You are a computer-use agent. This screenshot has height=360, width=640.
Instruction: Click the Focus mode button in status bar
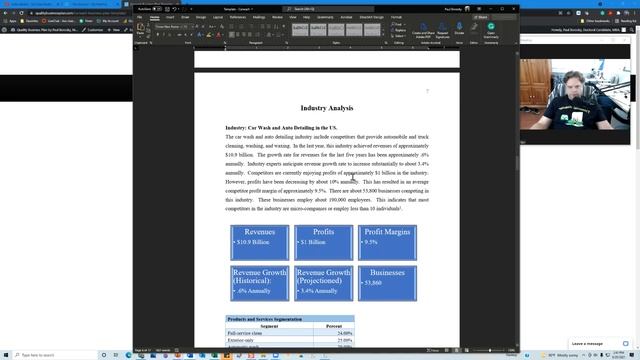(x=433, y=350)
